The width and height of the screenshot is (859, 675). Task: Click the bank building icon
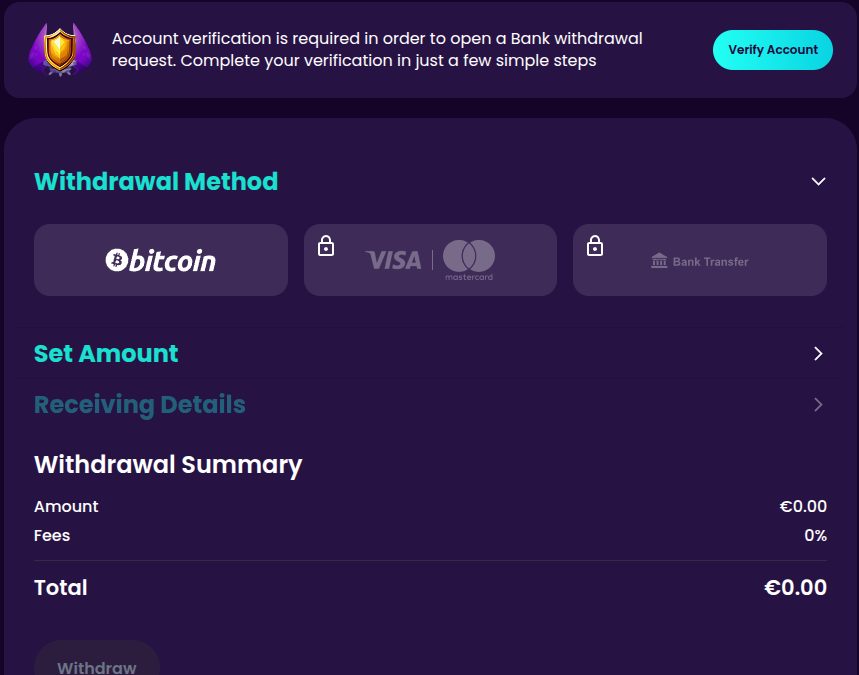pyautogui.click(x=659, y=261)
